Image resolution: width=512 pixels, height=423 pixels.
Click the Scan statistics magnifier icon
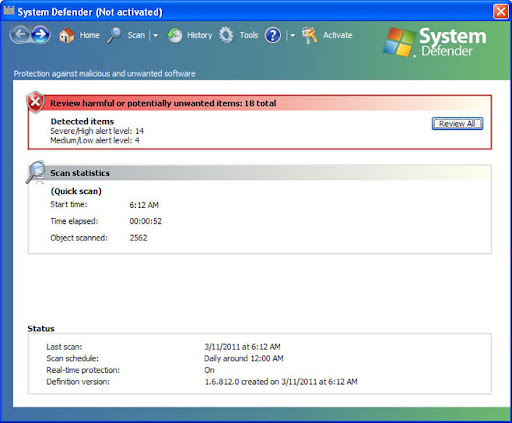click(35, 172)
